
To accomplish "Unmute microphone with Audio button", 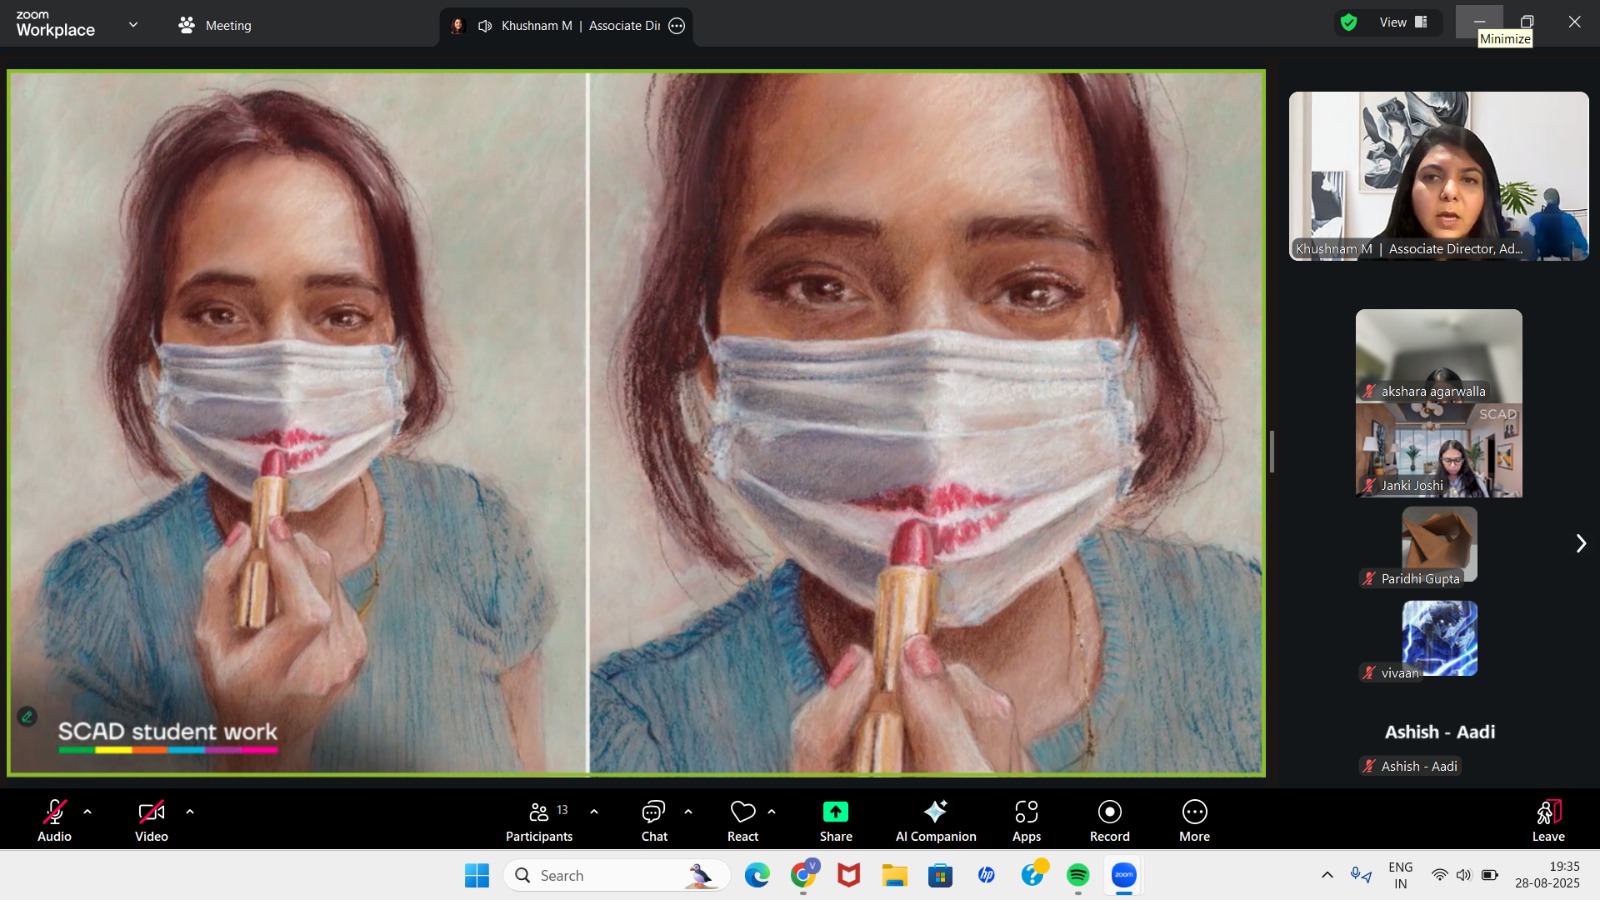I will tap(54, 812).
